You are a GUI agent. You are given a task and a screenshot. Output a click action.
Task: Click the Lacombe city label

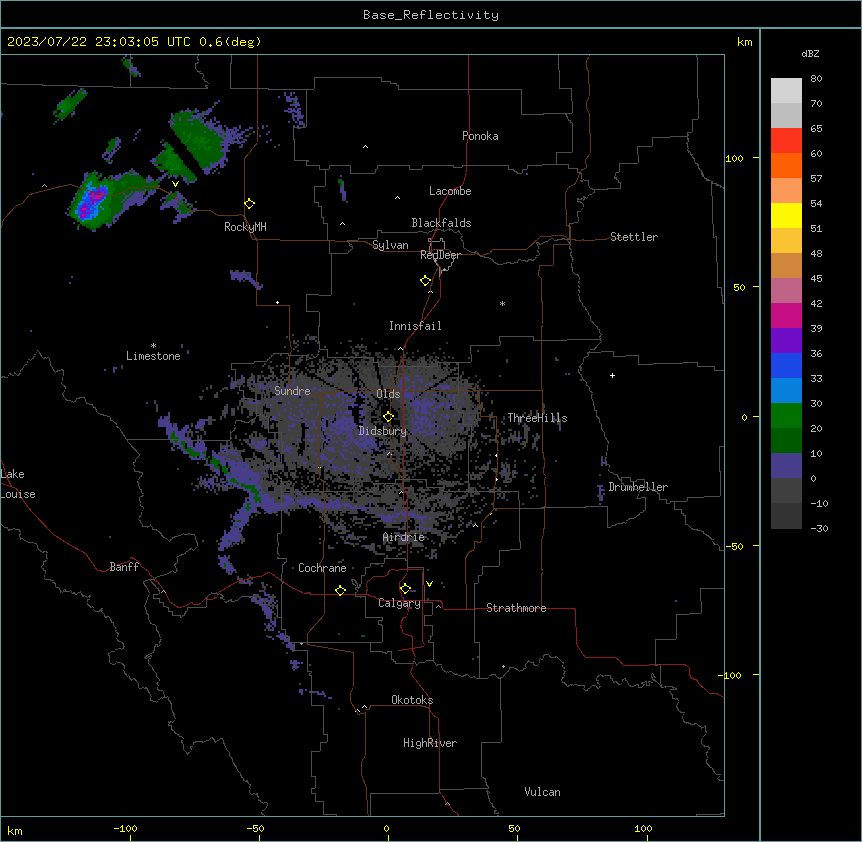coord(450,191)
